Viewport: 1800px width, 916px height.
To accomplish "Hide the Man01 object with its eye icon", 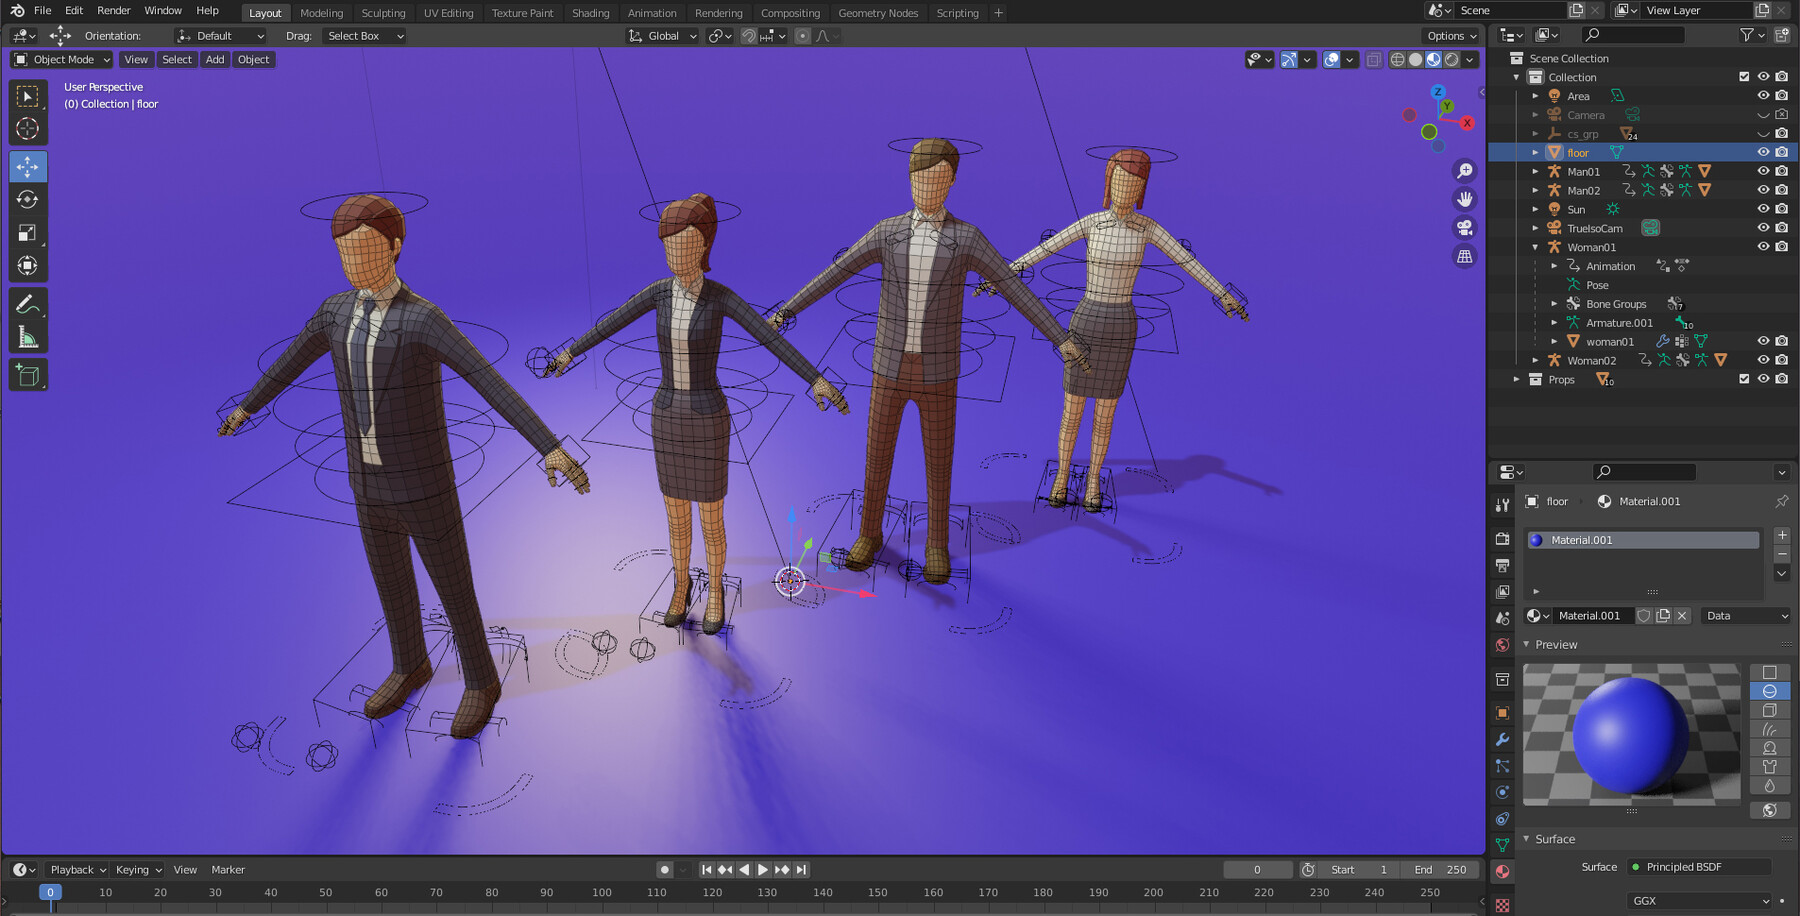I will (x=1763, y=171).
